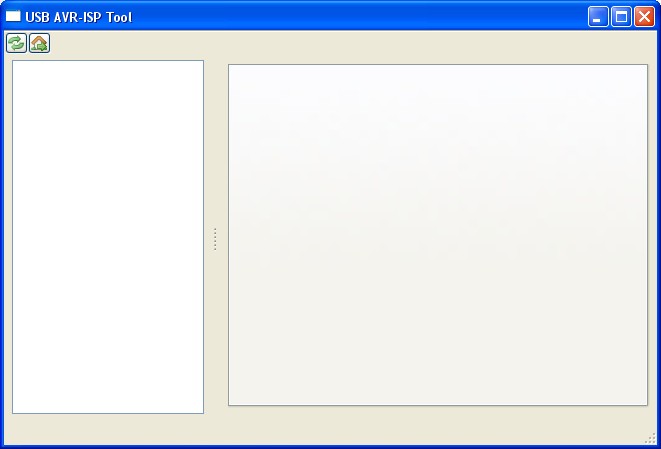The width and height of the screenshot is (661, 449).
Task: Go to the start page via the home button
Action: pyautogui.click(x=40, y=43)
